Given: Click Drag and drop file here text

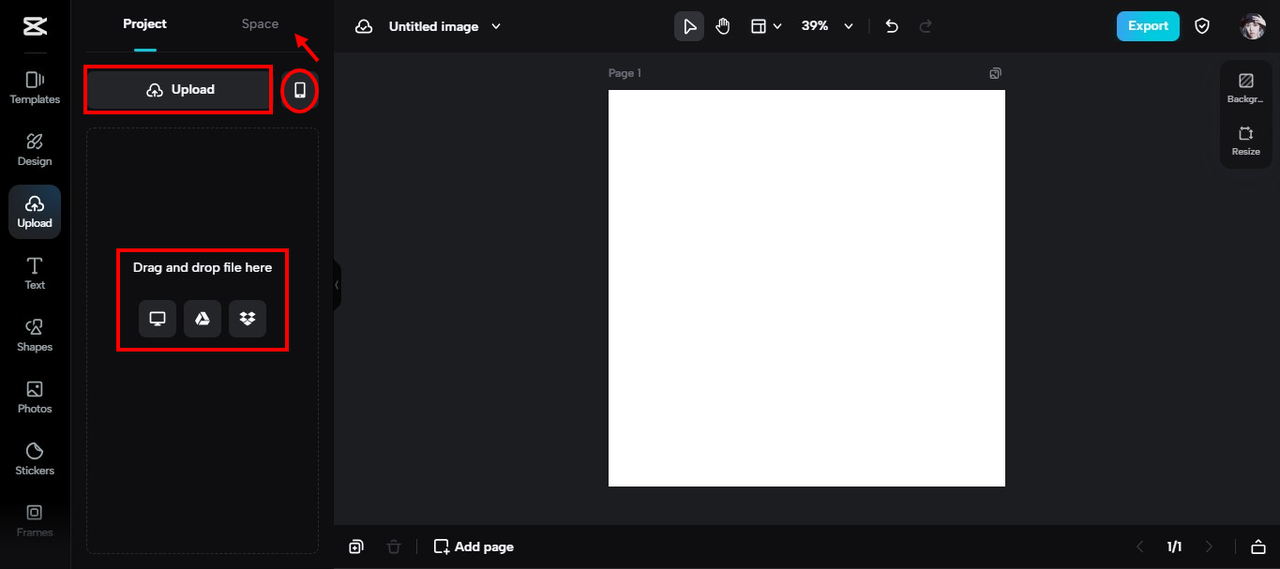Looking at the screenshot, I should point(202,268).
